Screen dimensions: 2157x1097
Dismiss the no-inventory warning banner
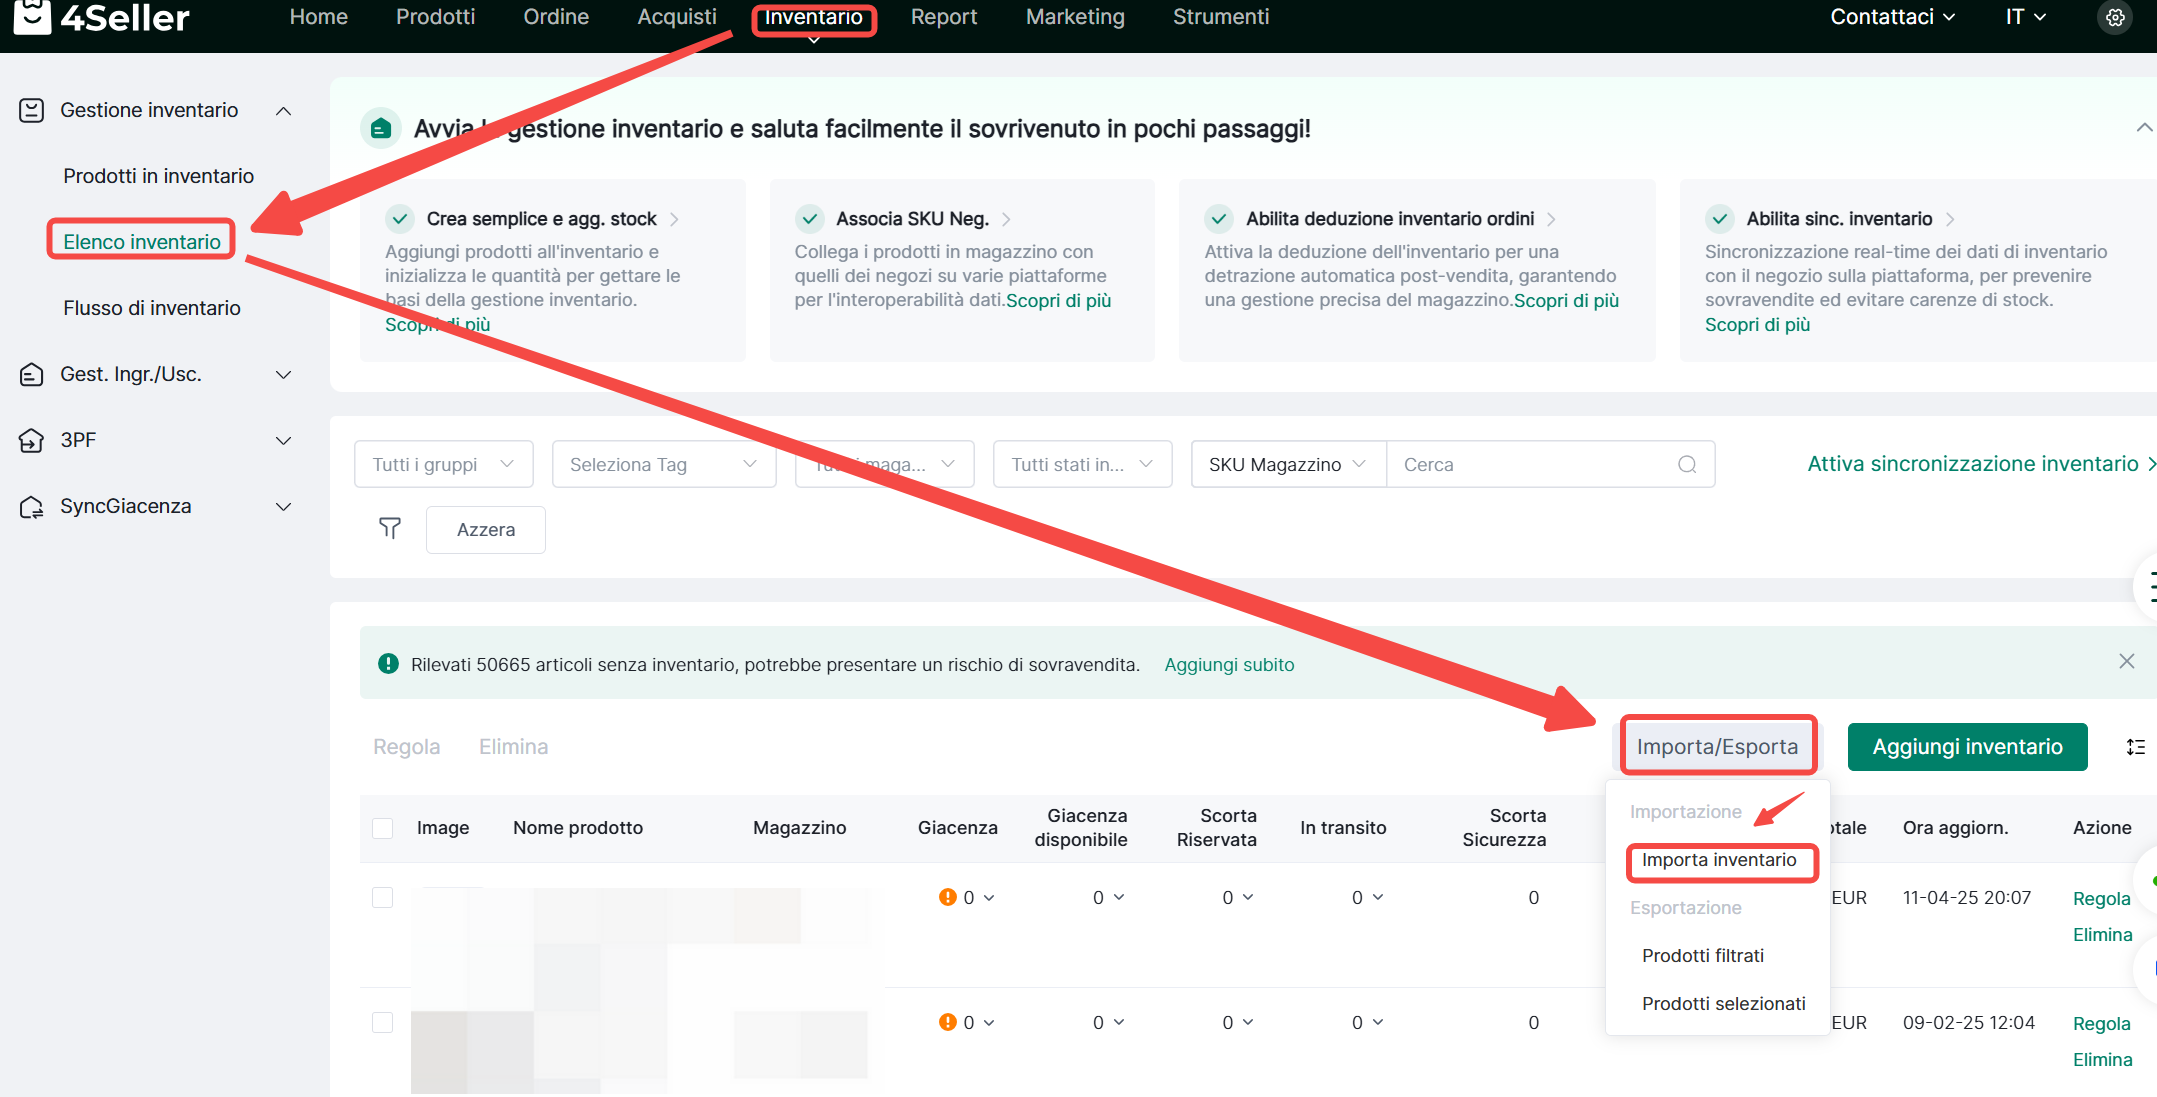click(2127, 661)
